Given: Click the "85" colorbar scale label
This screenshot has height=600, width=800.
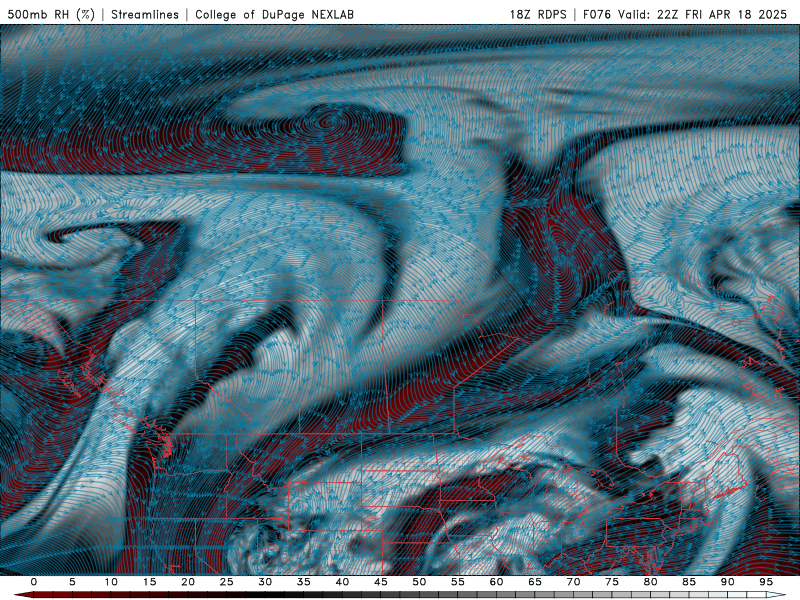Looking at the screenshot, I should 689,582.
